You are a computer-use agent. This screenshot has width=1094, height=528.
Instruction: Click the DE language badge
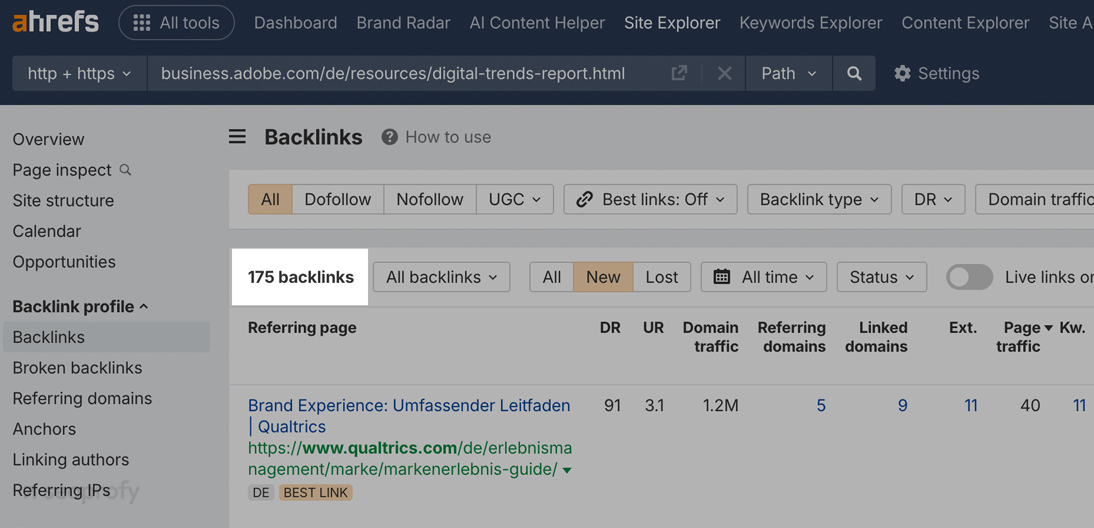(x=261, y=493)
